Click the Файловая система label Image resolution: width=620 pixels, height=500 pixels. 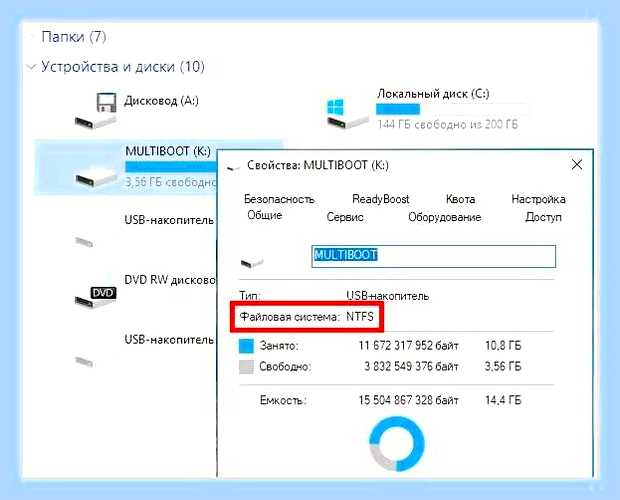click(x=290, y=317)
